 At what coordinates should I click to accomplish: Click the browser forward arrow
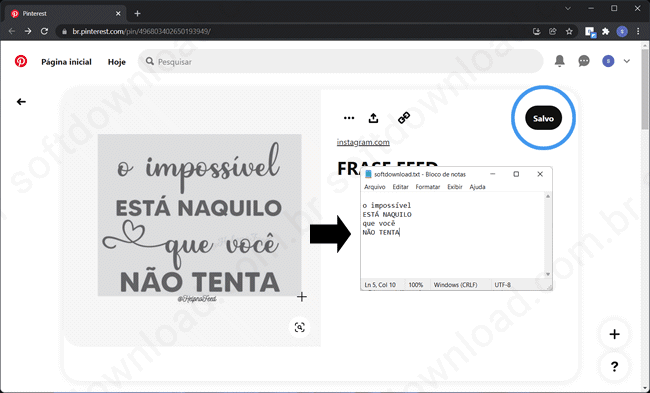click(x=28, y=31)
